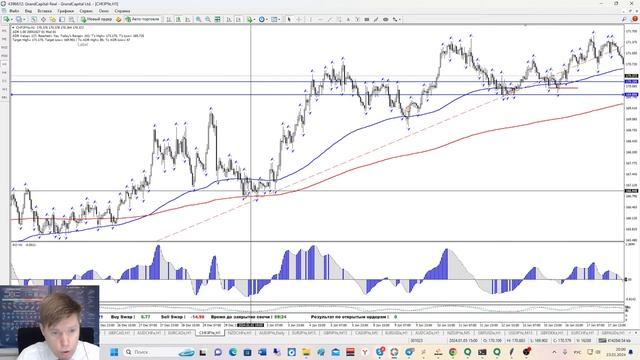Toggle the chart shift button
Image resolution: width=640 pixels, height=360 pixels.
click(238, 19)
